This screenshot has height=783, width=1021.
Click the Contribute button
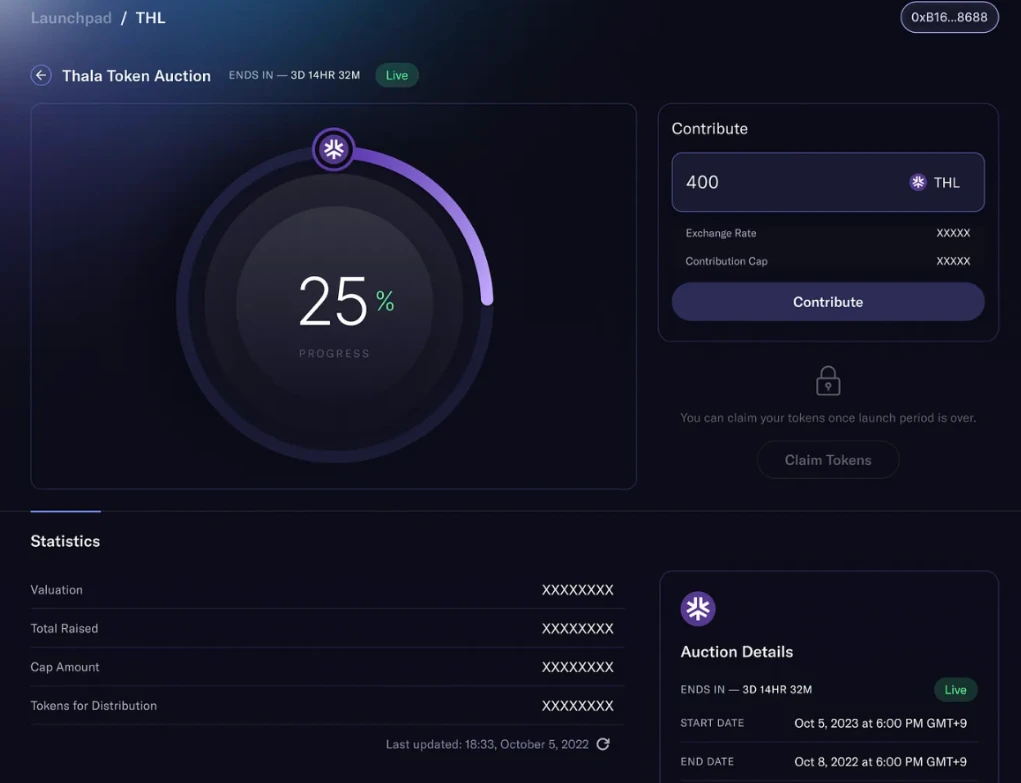tap(828, 302)
